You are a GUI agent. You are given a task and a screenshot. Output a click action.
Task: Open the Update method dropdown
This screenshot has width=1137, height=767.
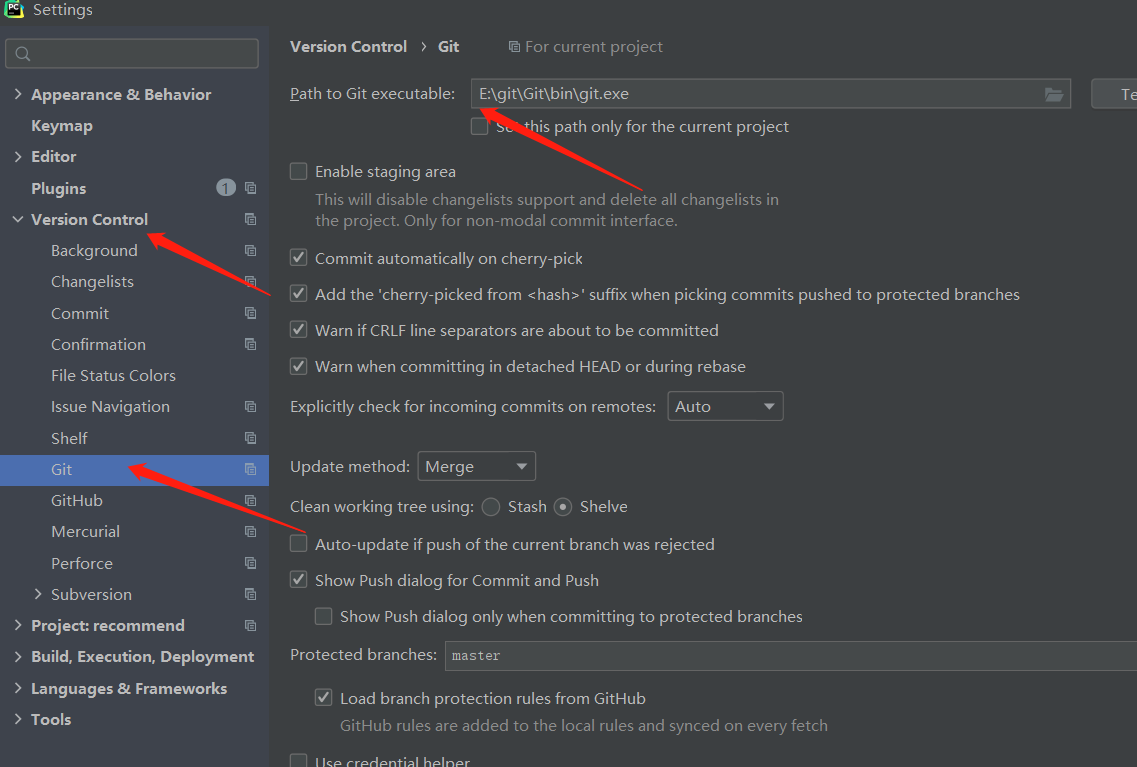[476, 465]
